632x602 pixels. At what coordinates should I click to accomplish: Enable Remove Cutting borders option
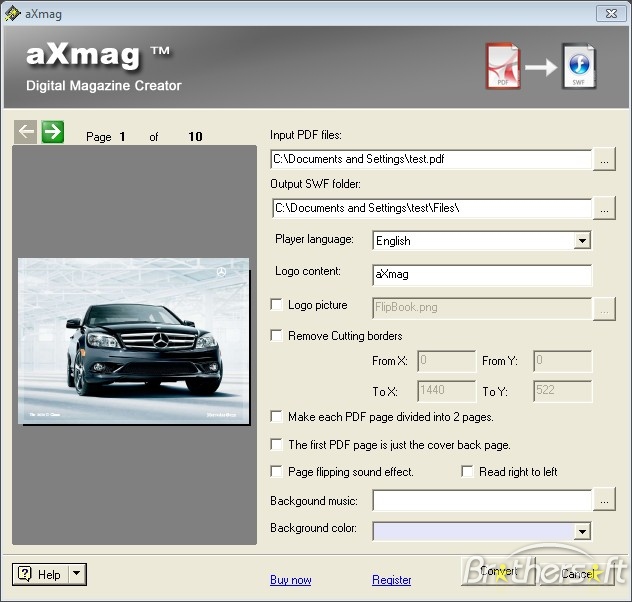(x=276, y=335)
